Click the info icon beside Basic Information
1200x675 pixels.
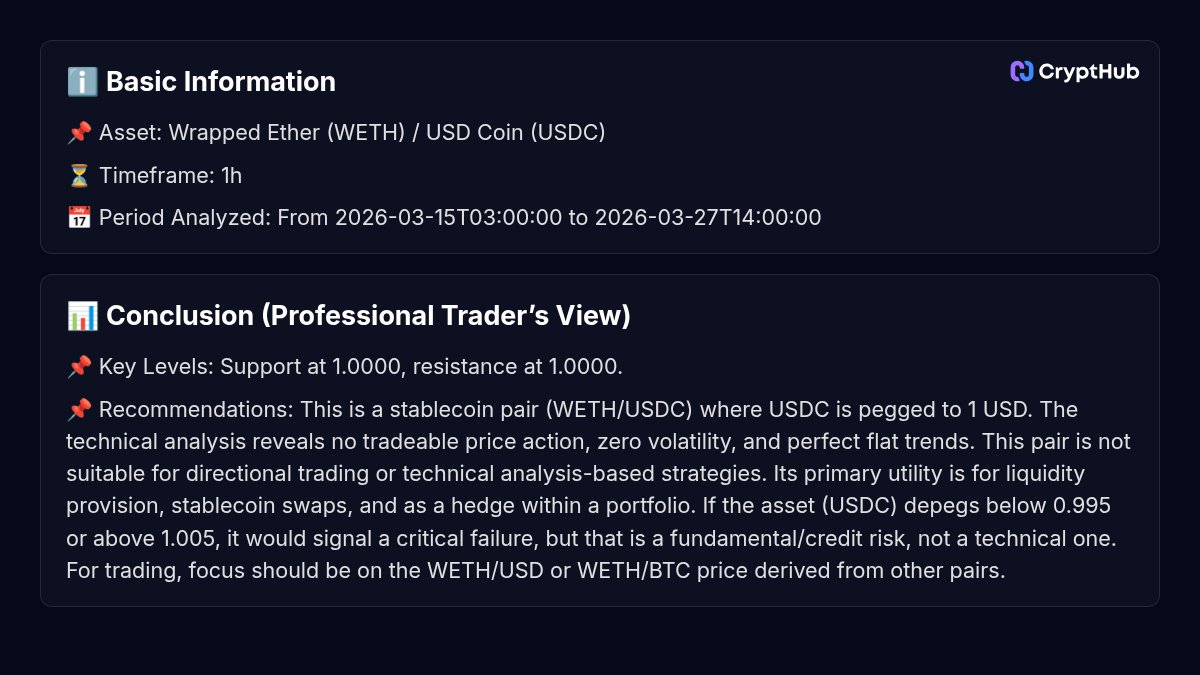[x=82, y=82]
